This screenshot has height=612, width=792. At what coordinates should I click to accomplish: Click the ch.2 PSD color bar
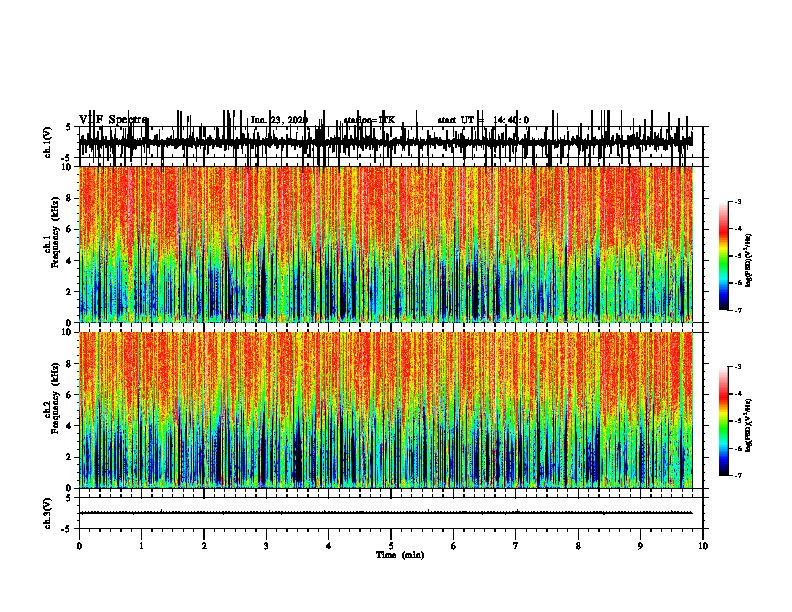(x=723, y=421)
